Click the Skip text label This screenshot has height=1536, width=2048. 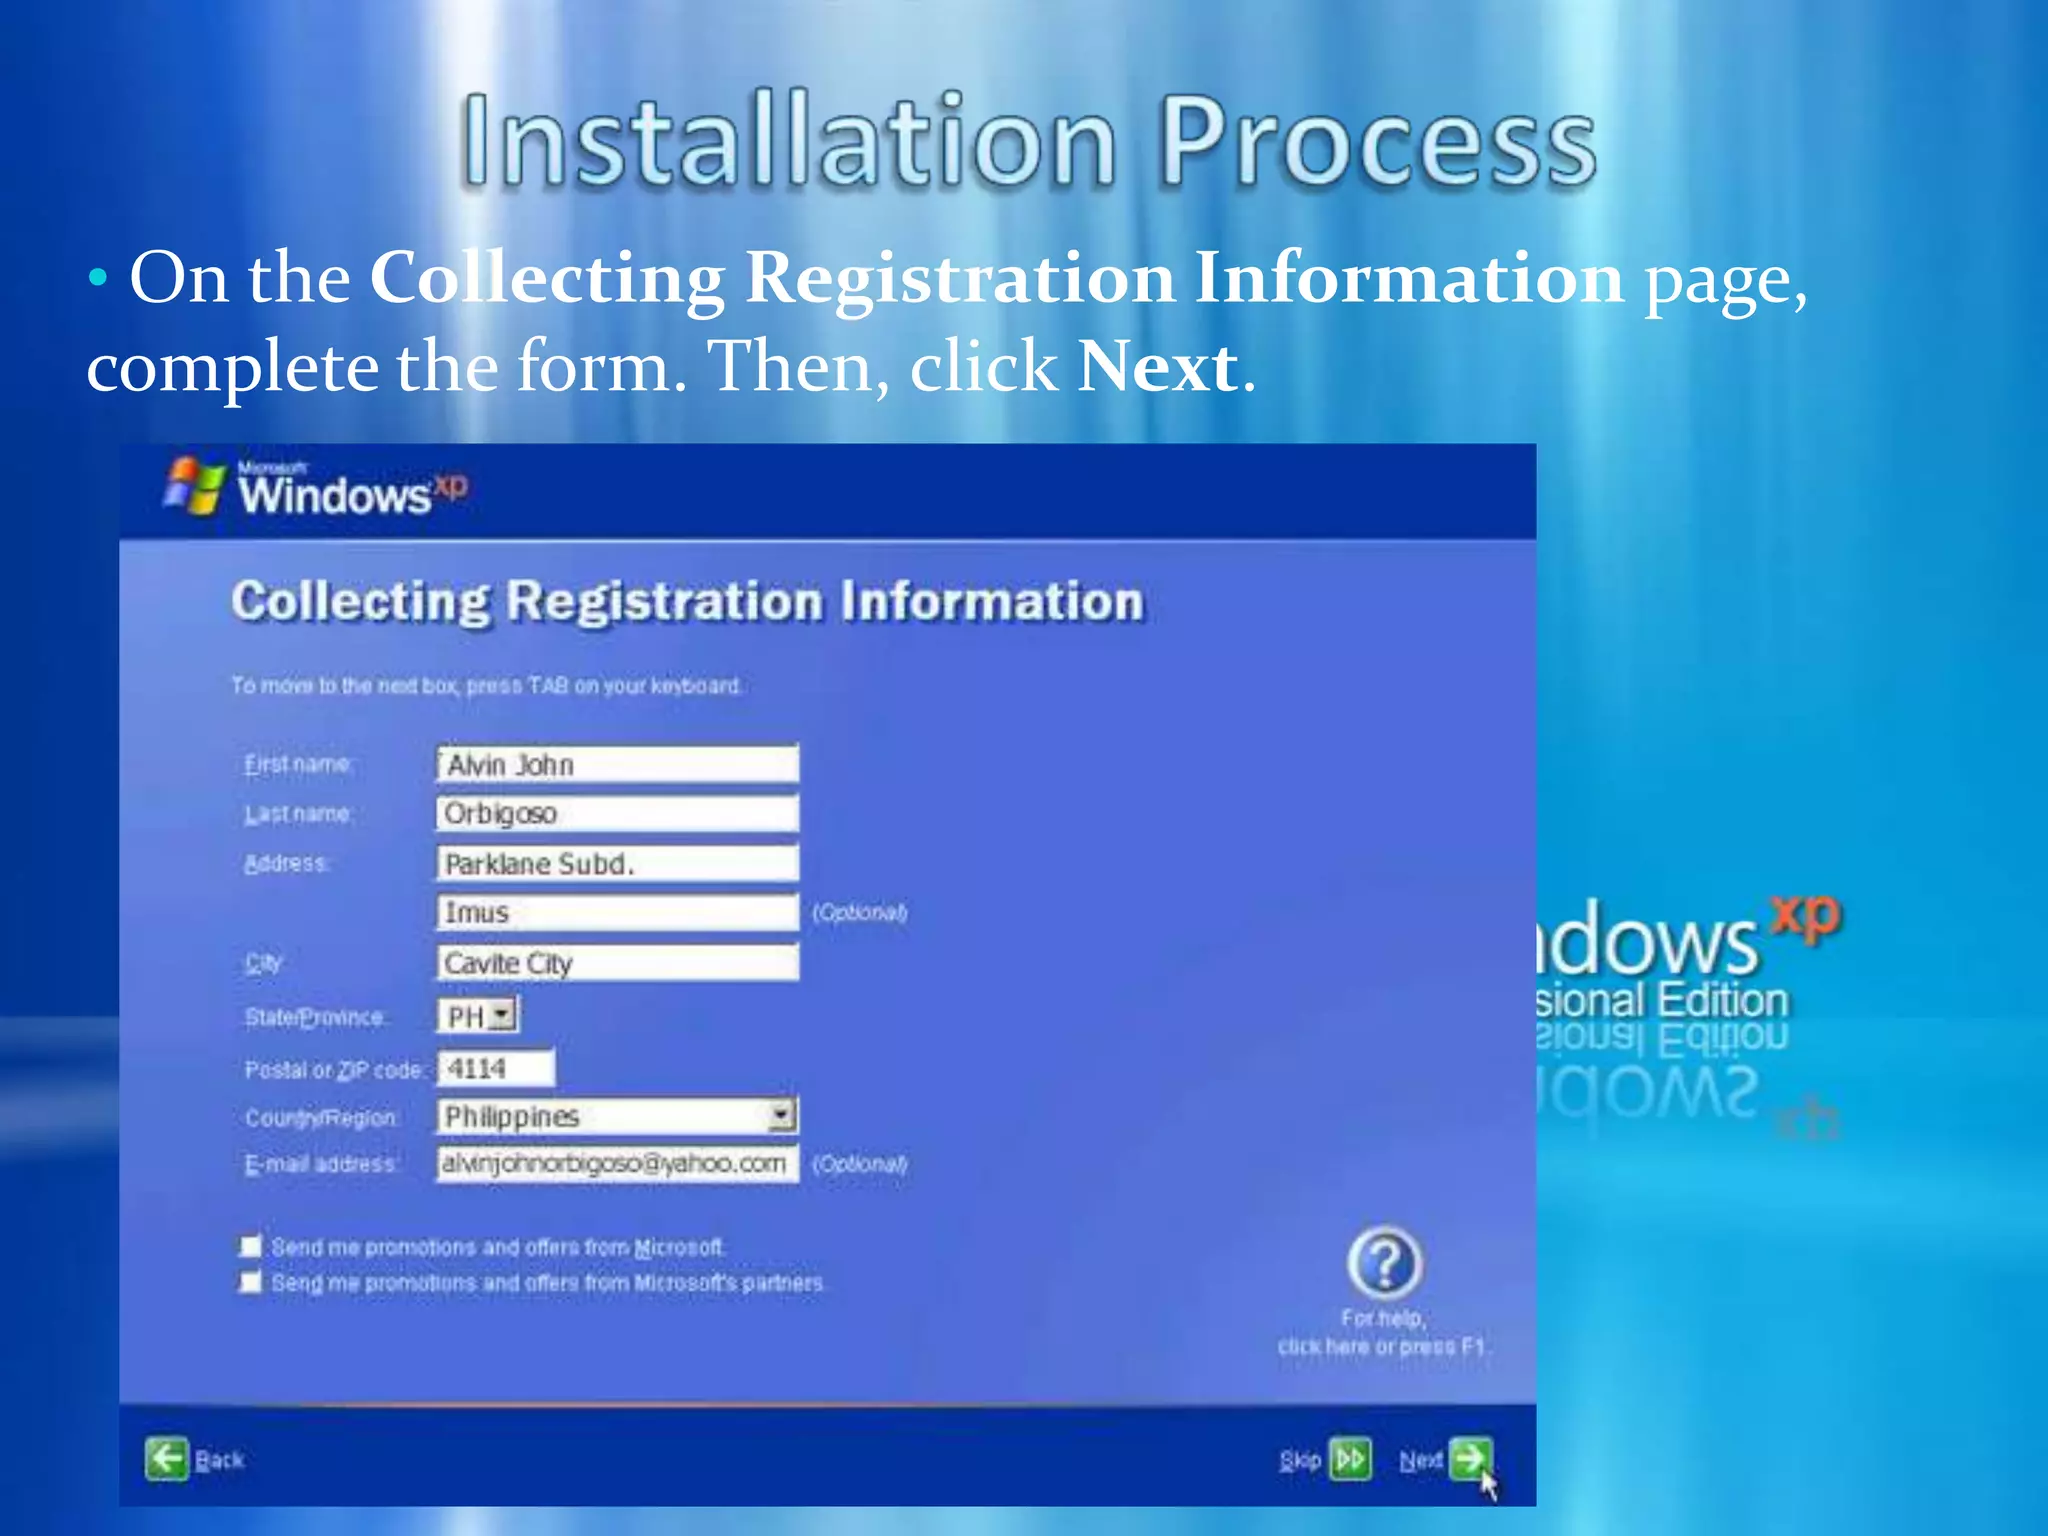pyautogui.click(x=1300, y=1461)
